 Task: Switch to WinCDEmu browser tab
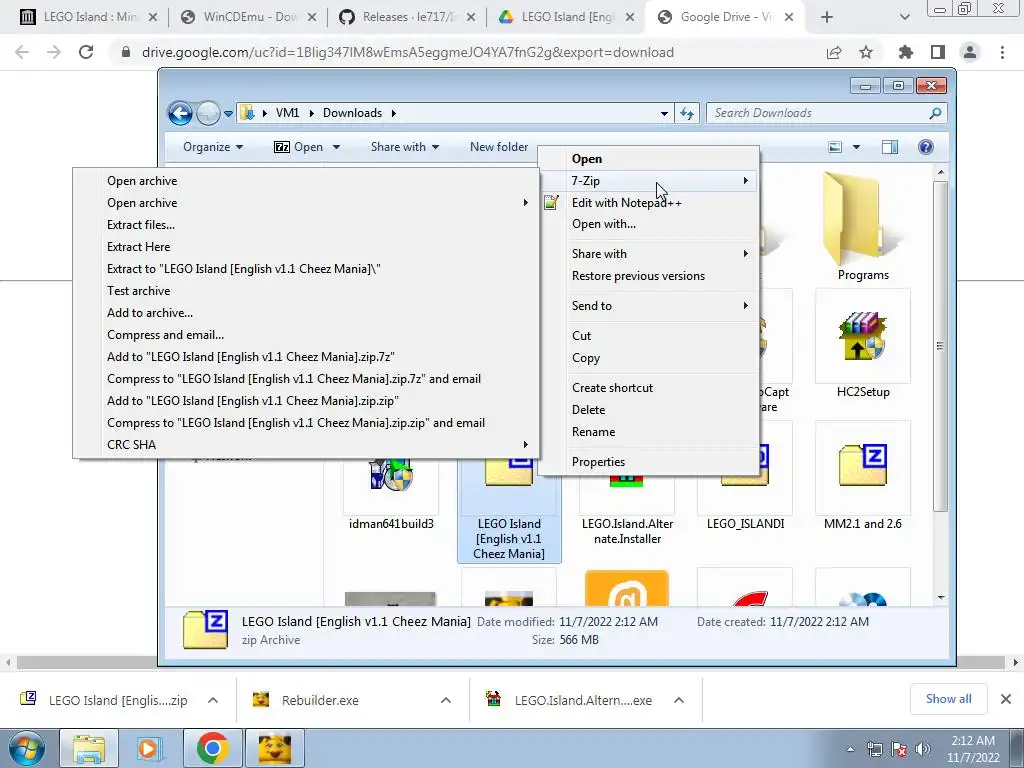[248, 17]
